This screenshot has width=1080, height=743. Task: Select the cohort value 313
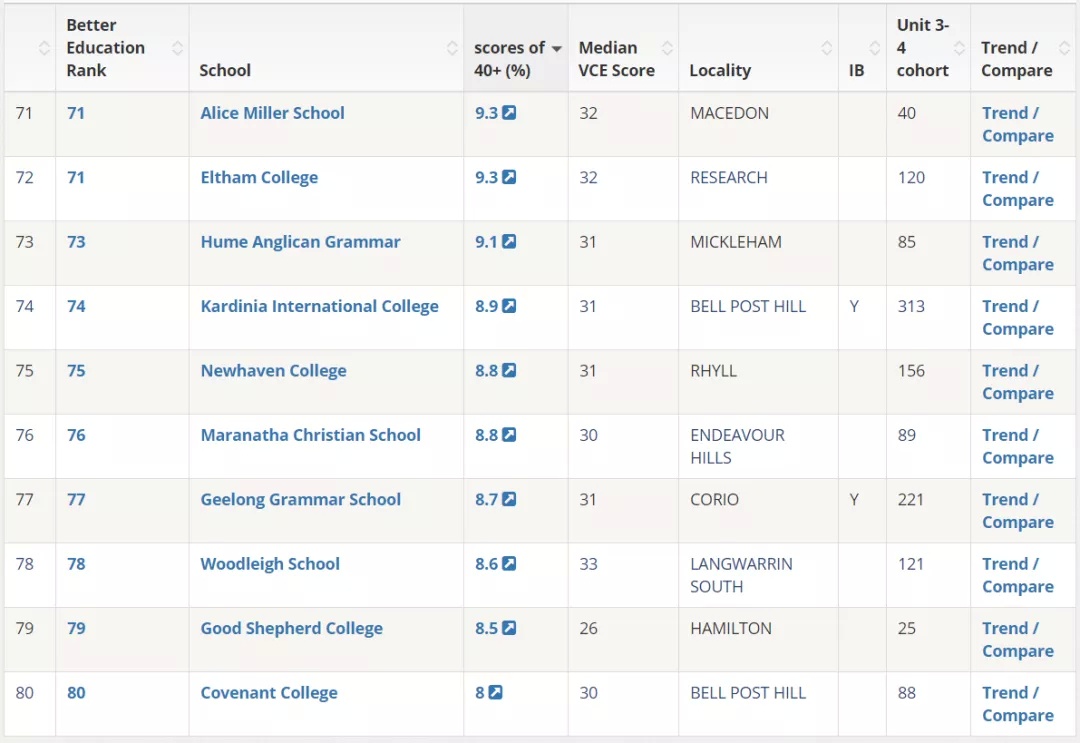911,306
